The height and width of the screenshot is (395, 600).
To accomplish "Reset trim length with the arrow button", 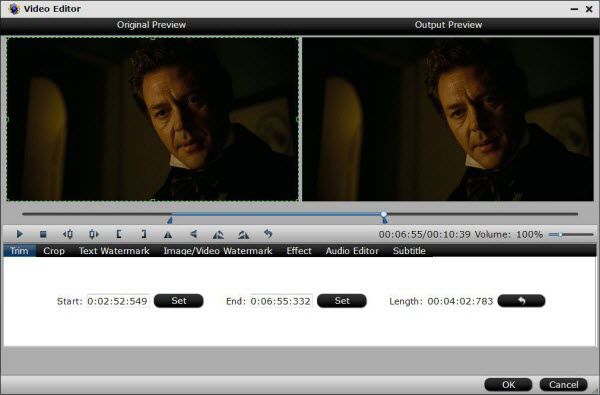I will pos(521,301).
